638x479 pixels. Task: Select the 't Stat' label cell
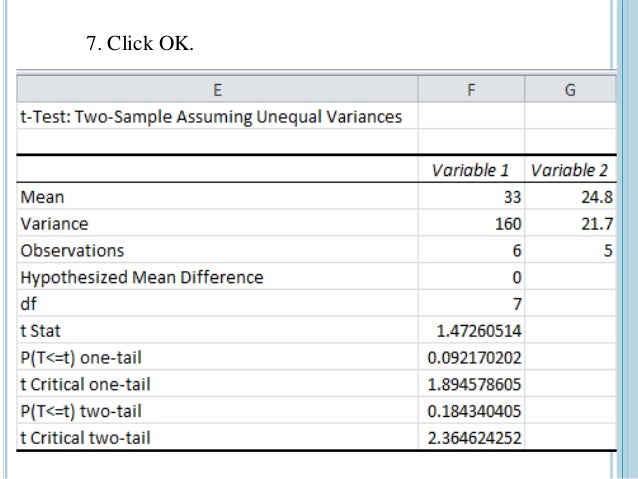point(217,330)
